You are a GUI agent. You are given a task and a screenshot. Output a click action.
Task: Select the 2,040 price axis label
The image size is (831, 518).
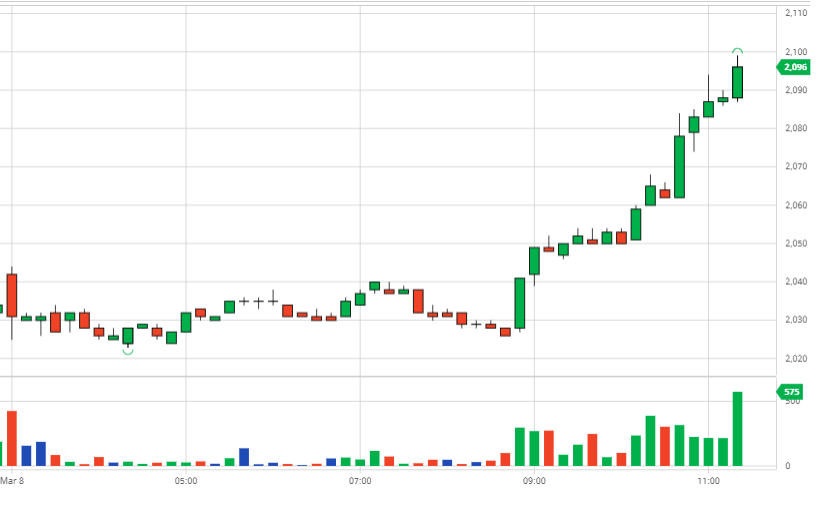(796, 282)
